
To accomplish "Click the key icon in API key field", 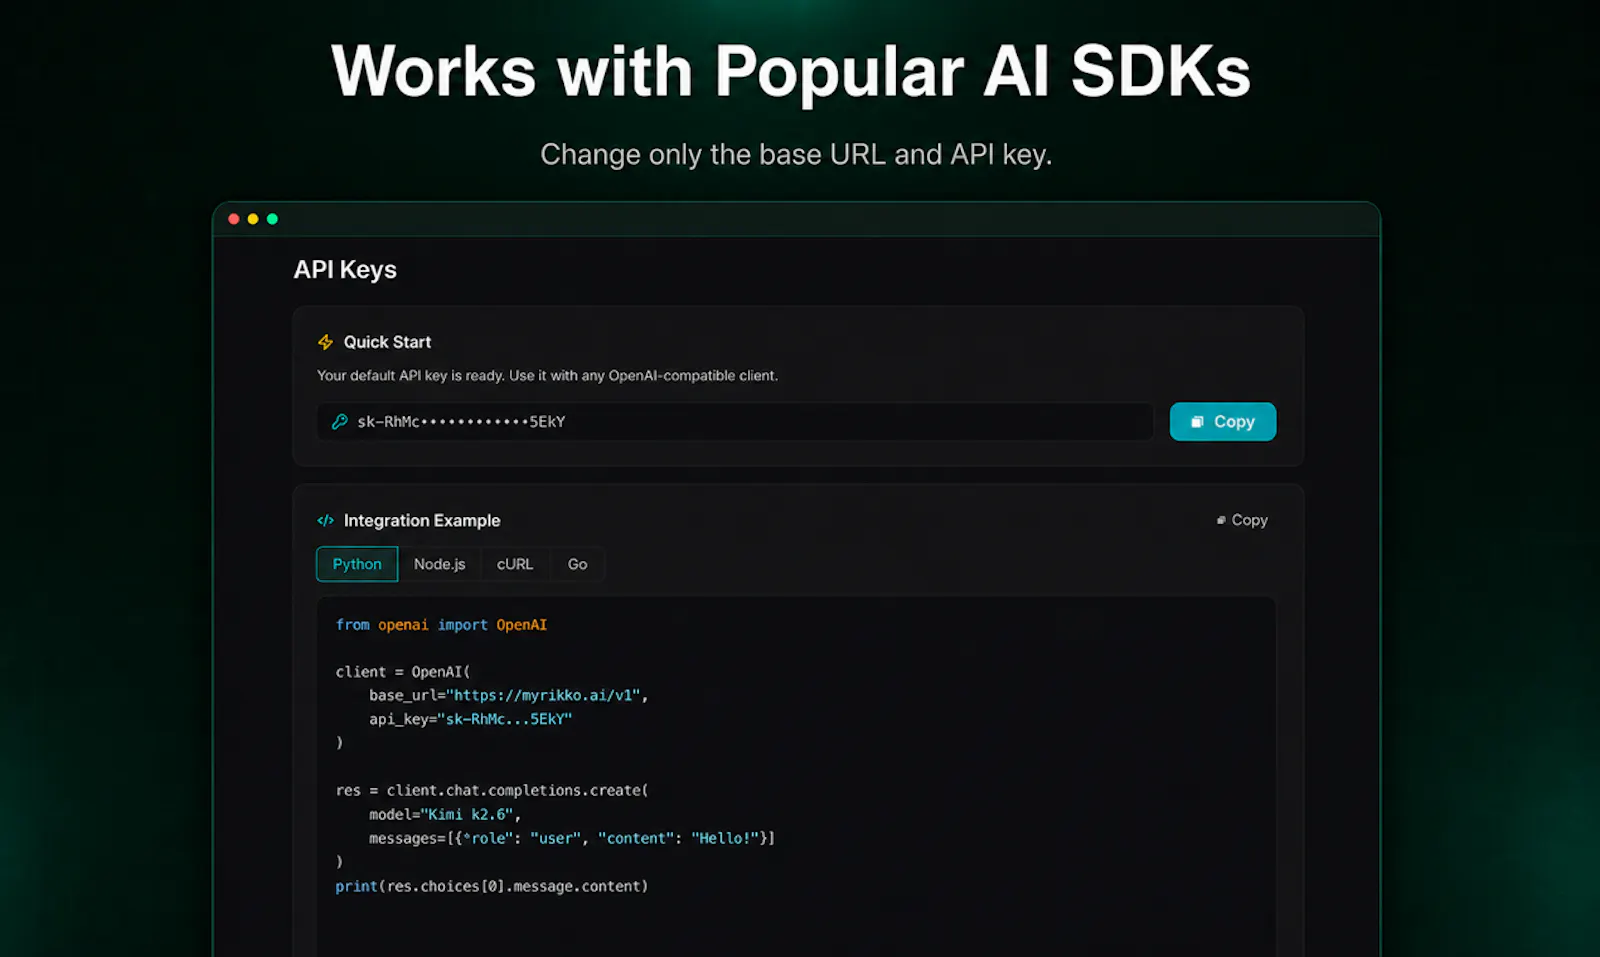I will tap(340, 422).
